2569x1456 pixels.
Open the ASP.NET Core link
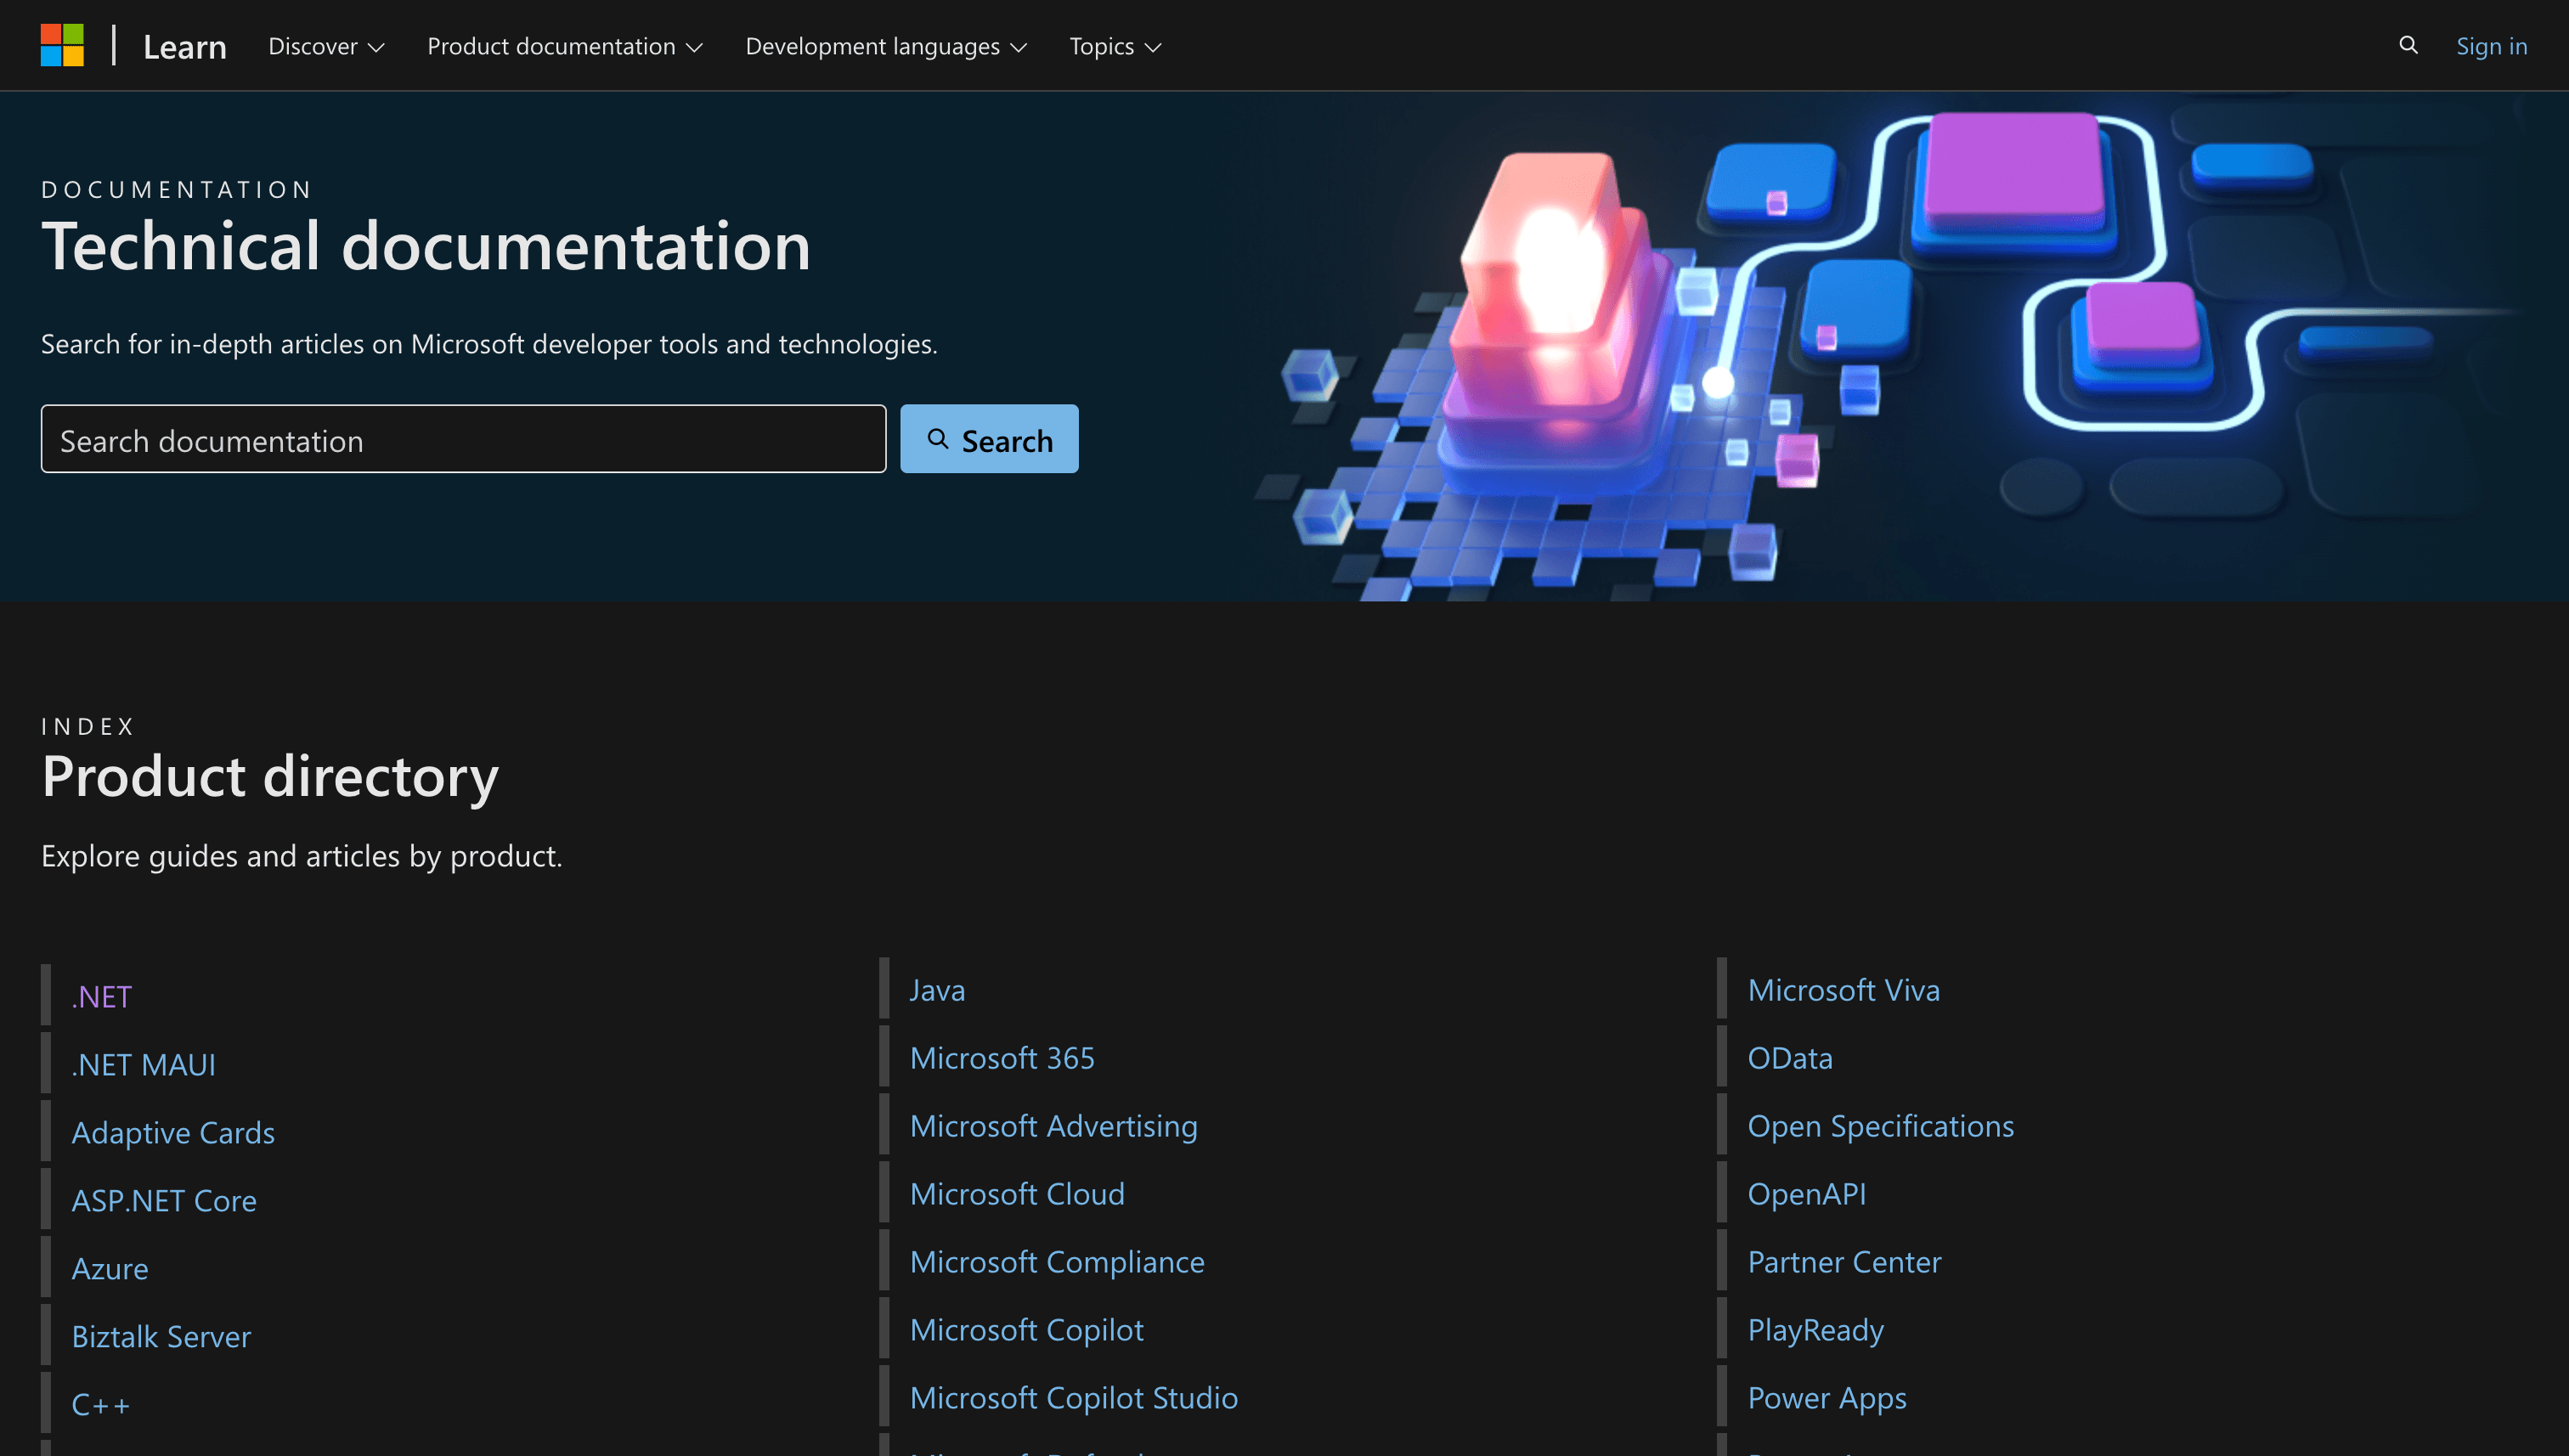(x=164, y=1200)
